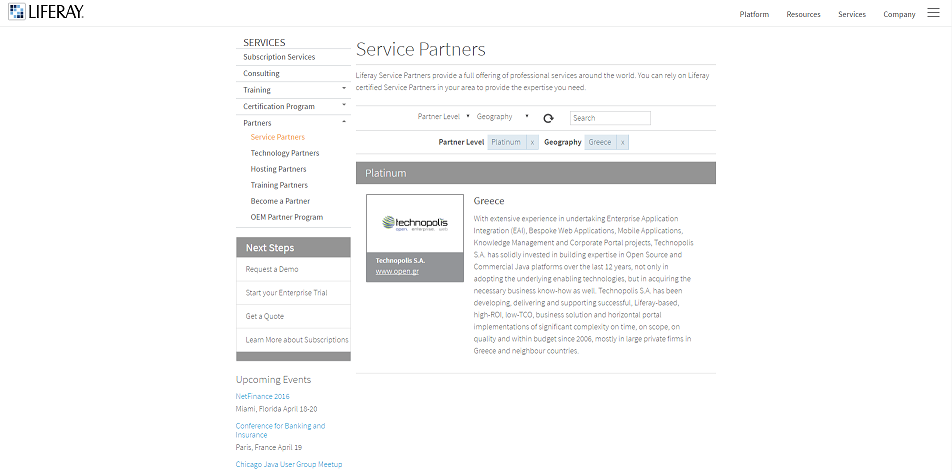This screenshot has width=952, height=472.
Task: Open Hosting Partners
Action: click(278, 169)
